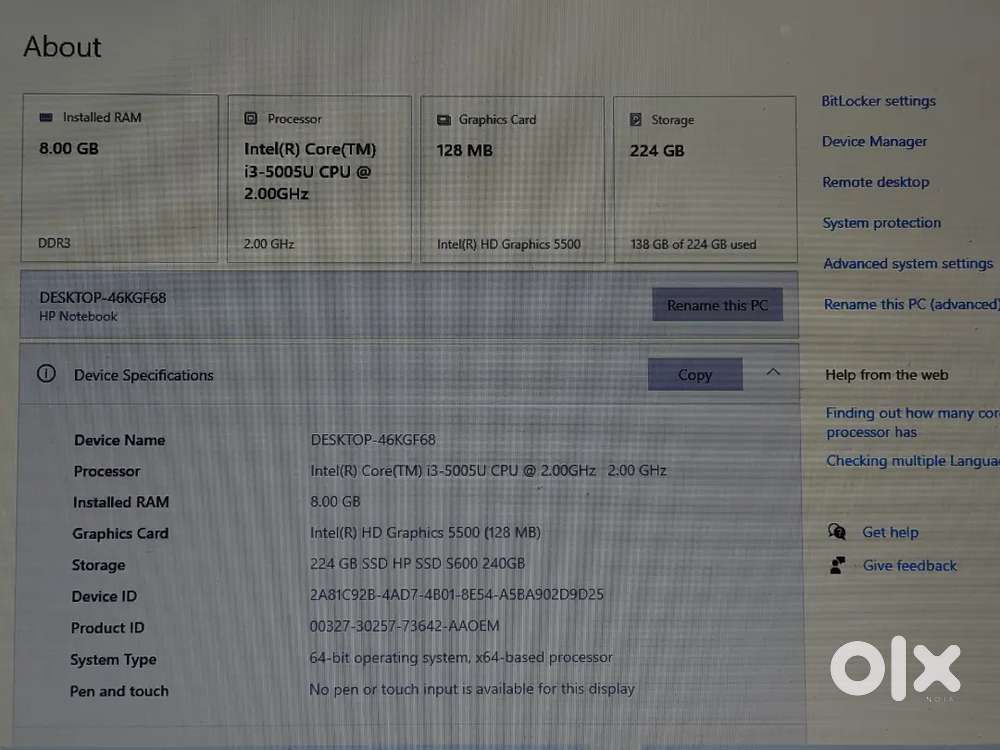1000x750 pixels.
Task: Collapse the Device Specifications section
Action: [x=773, y=371]
